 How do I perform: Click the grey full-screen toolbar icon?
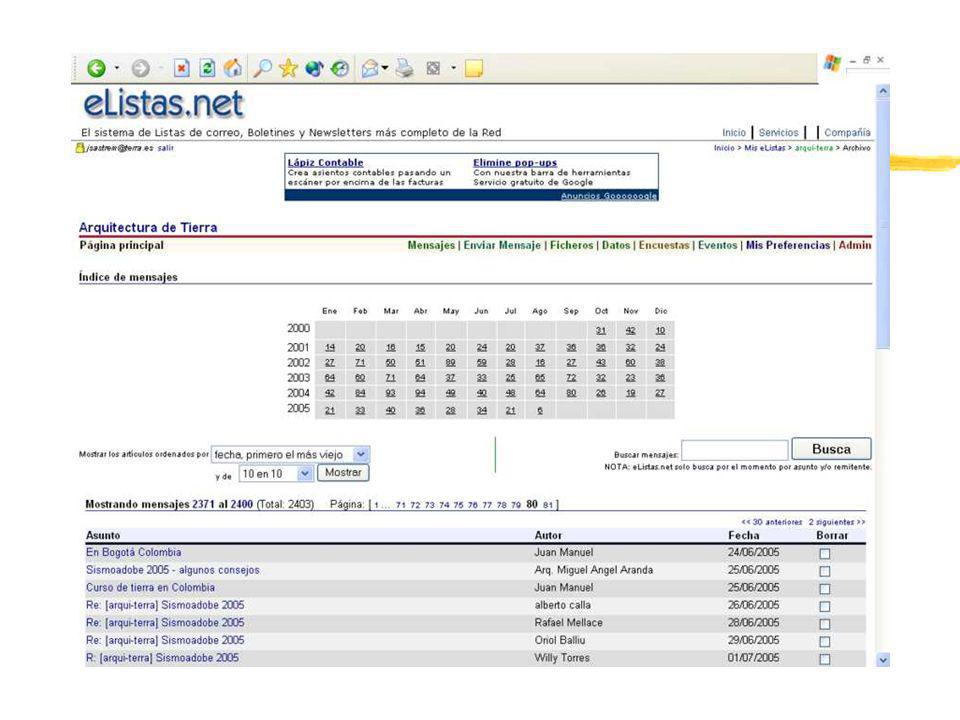(433, 68)
